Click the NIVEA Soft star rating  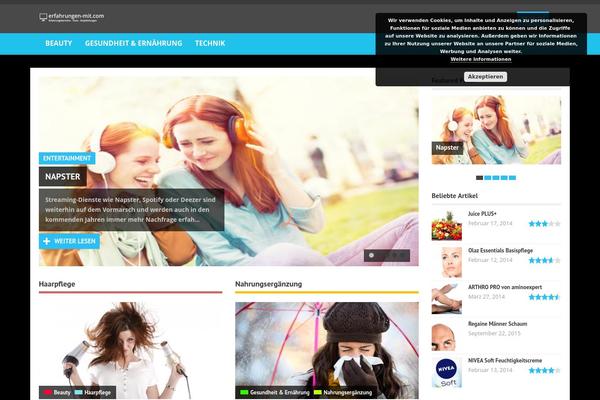pyautogui.click(x=545, y=371)
